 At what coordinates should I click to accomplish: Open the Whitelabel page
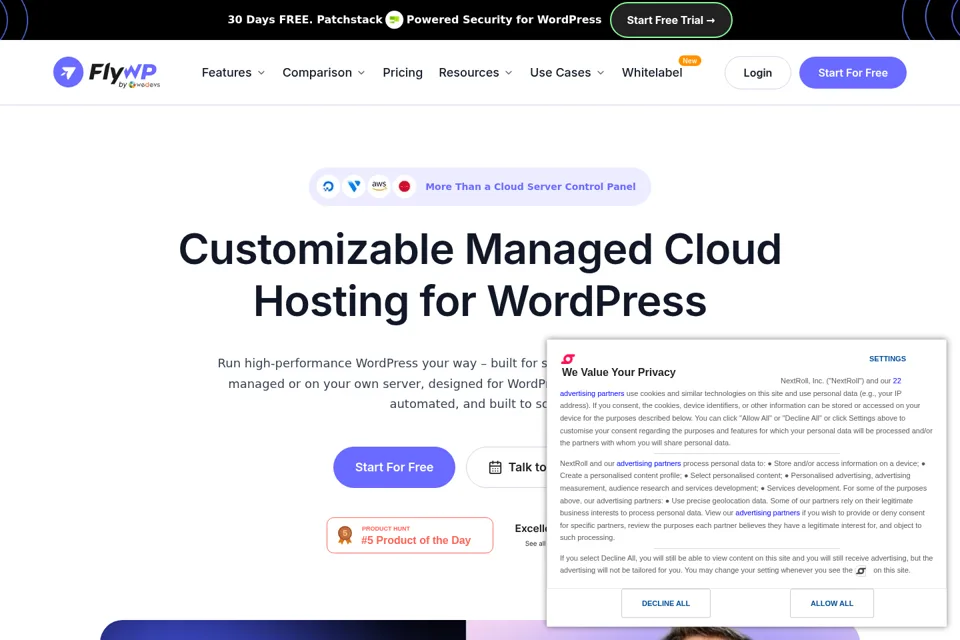click(651, 73)
